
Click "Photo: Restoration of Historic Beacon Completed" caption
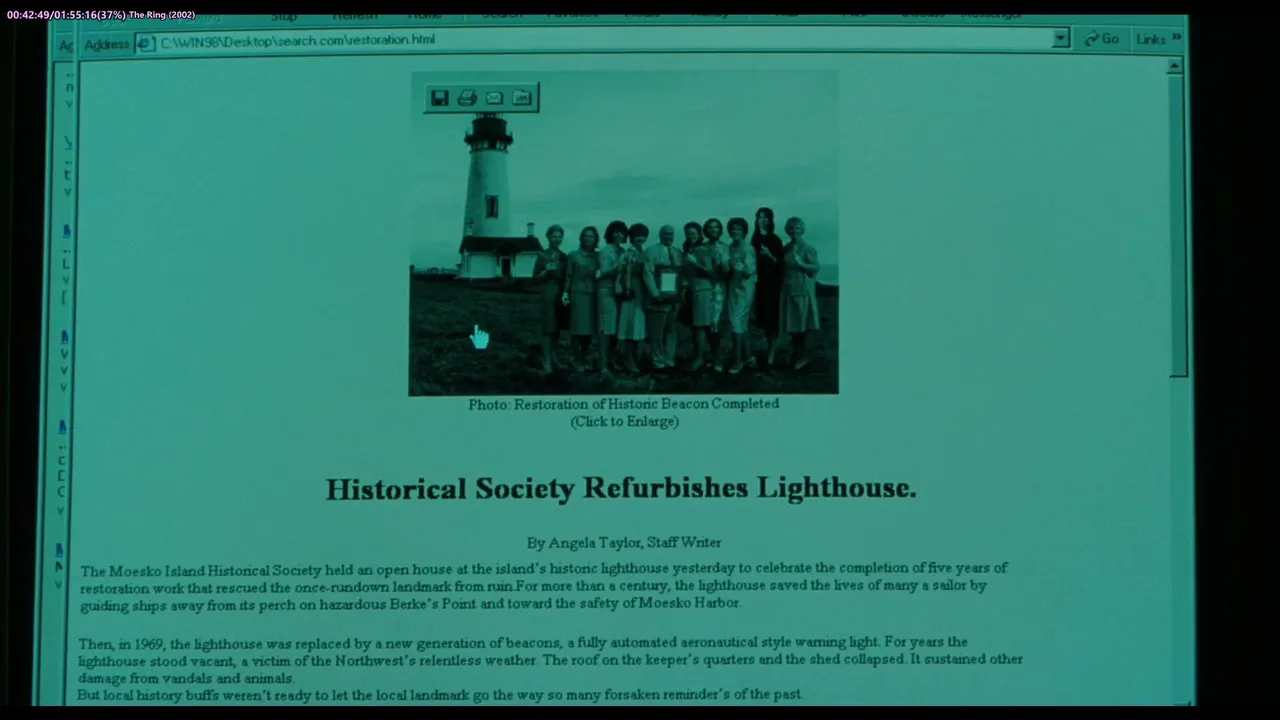pos(624,404)
